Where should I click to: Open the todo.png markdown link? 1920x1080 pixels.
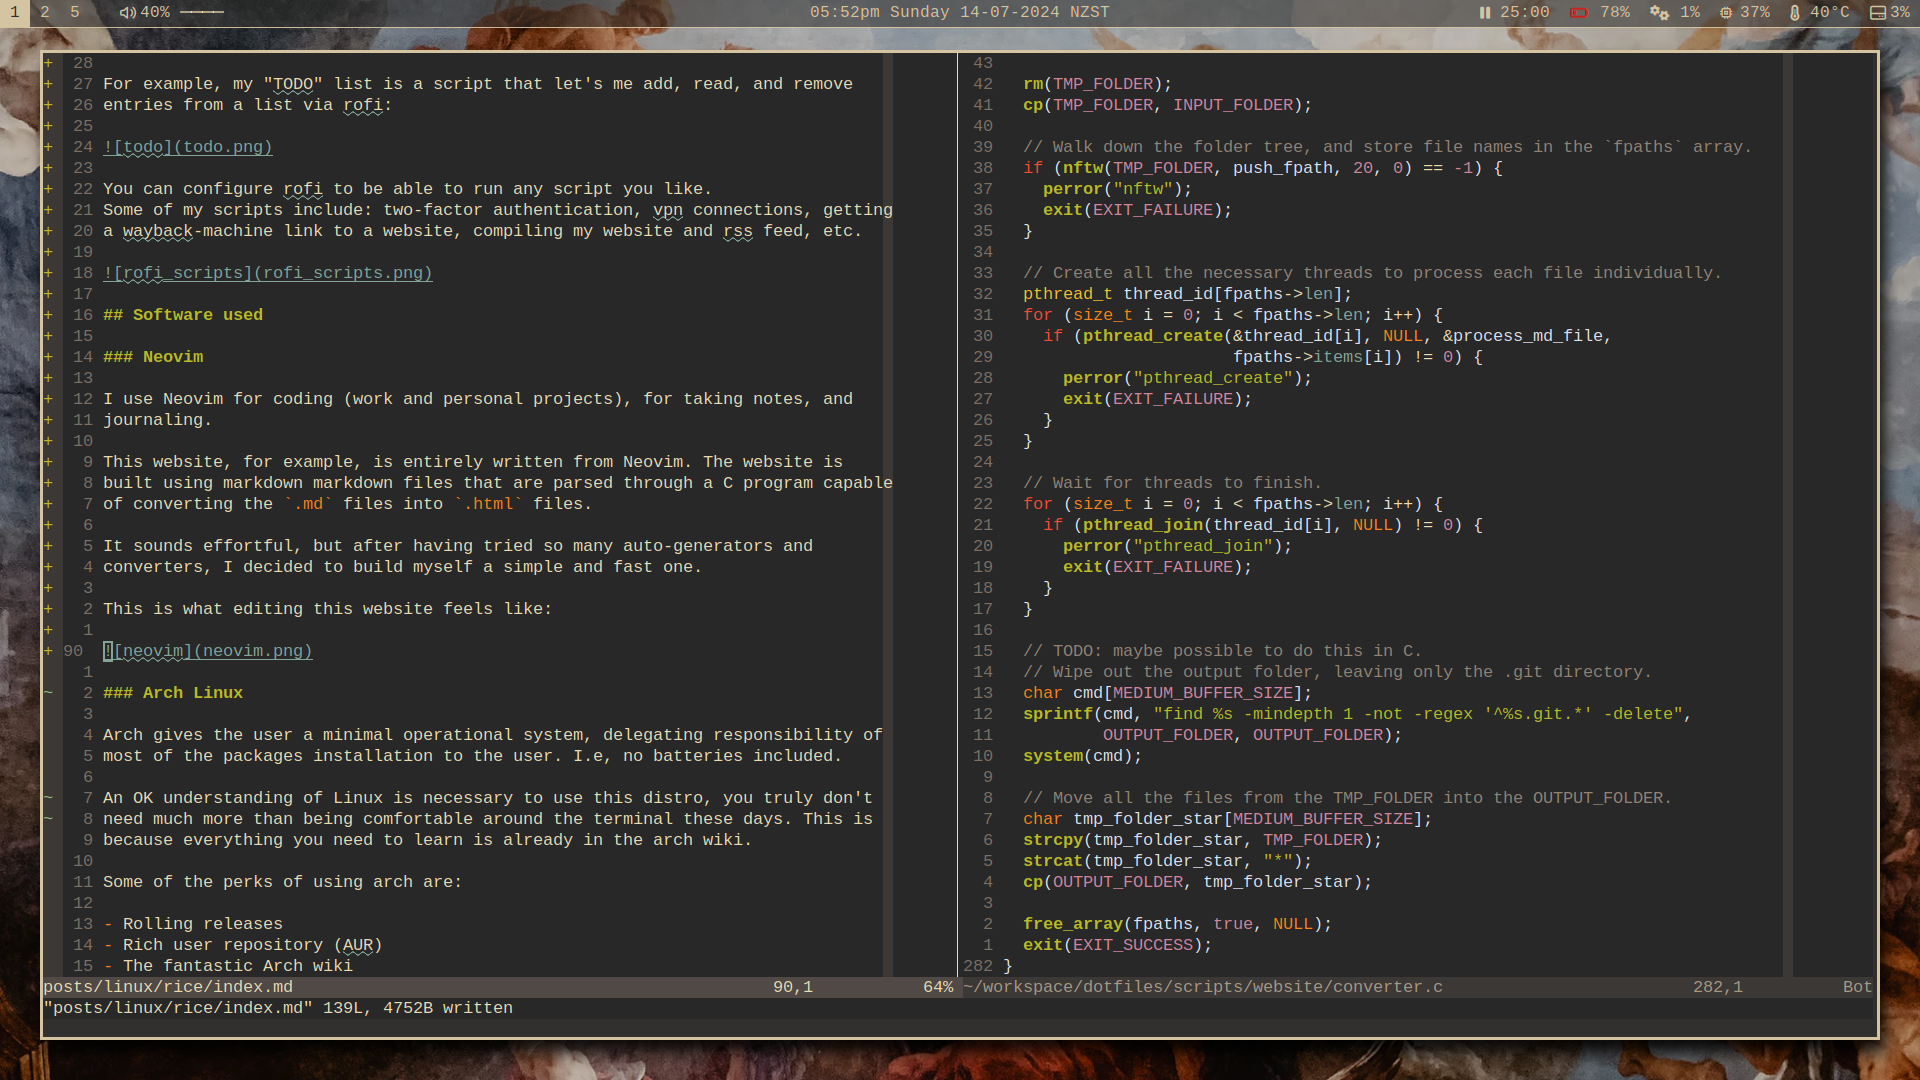187,147
